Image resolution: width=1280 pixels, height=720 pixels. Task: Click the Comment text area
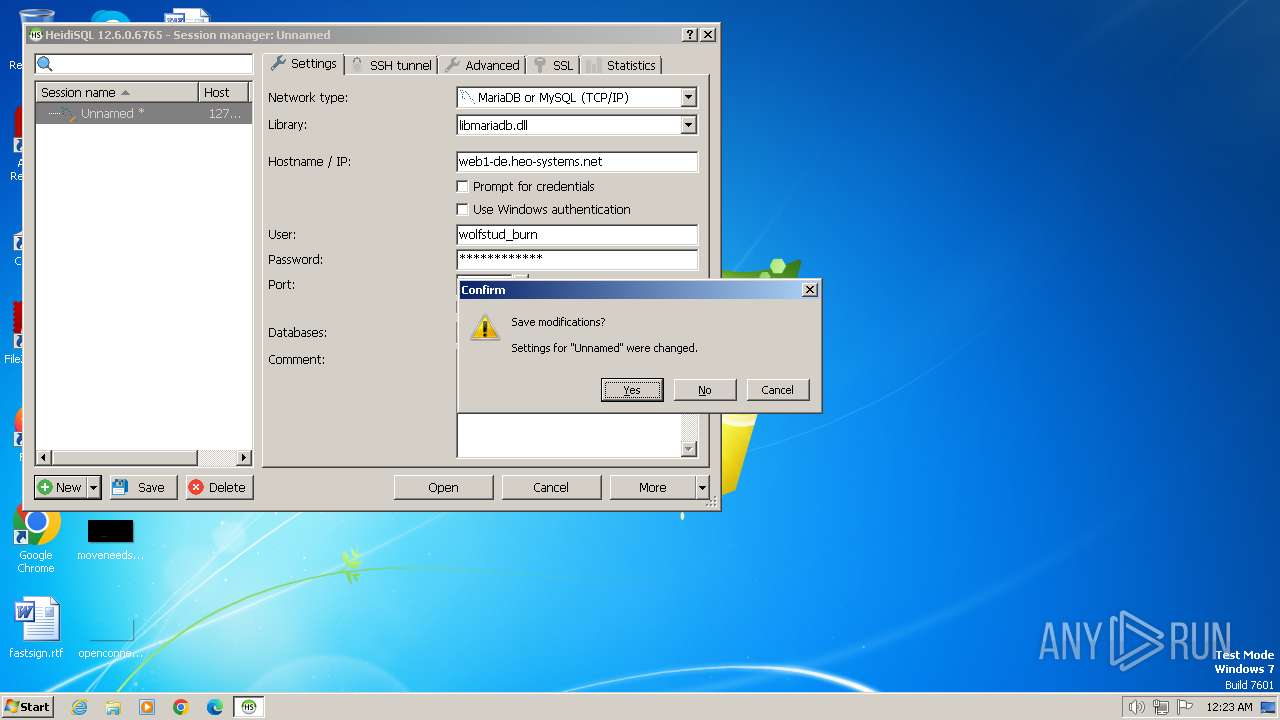[x=569, y=436]
